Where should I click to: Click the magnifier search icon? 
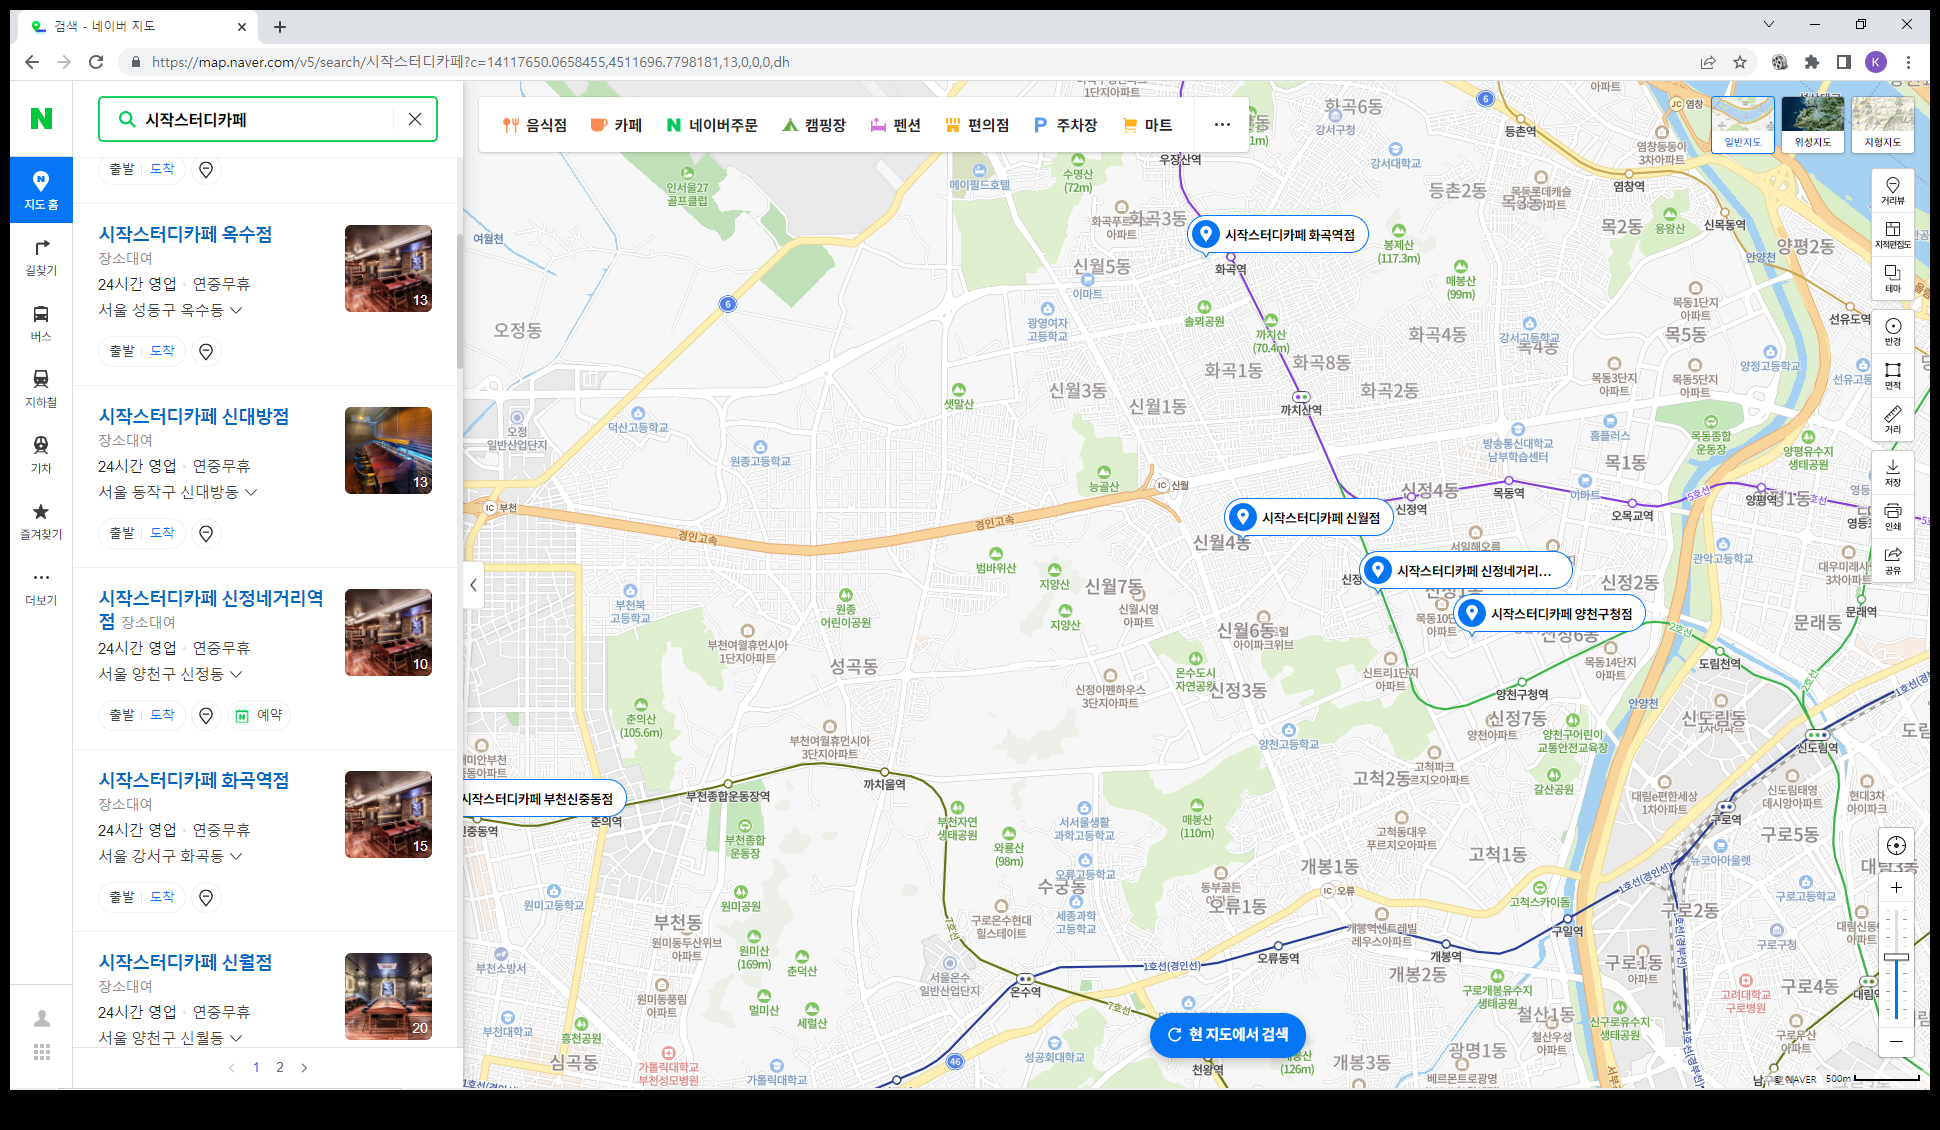point(127,119)
